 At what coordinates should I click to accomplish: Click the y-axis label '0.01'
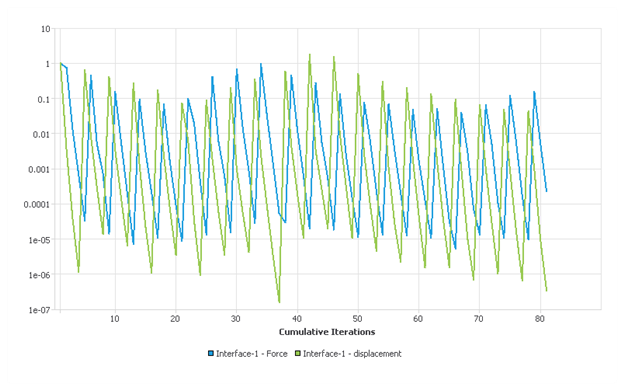pyautogui.click(x=42, y=135)
